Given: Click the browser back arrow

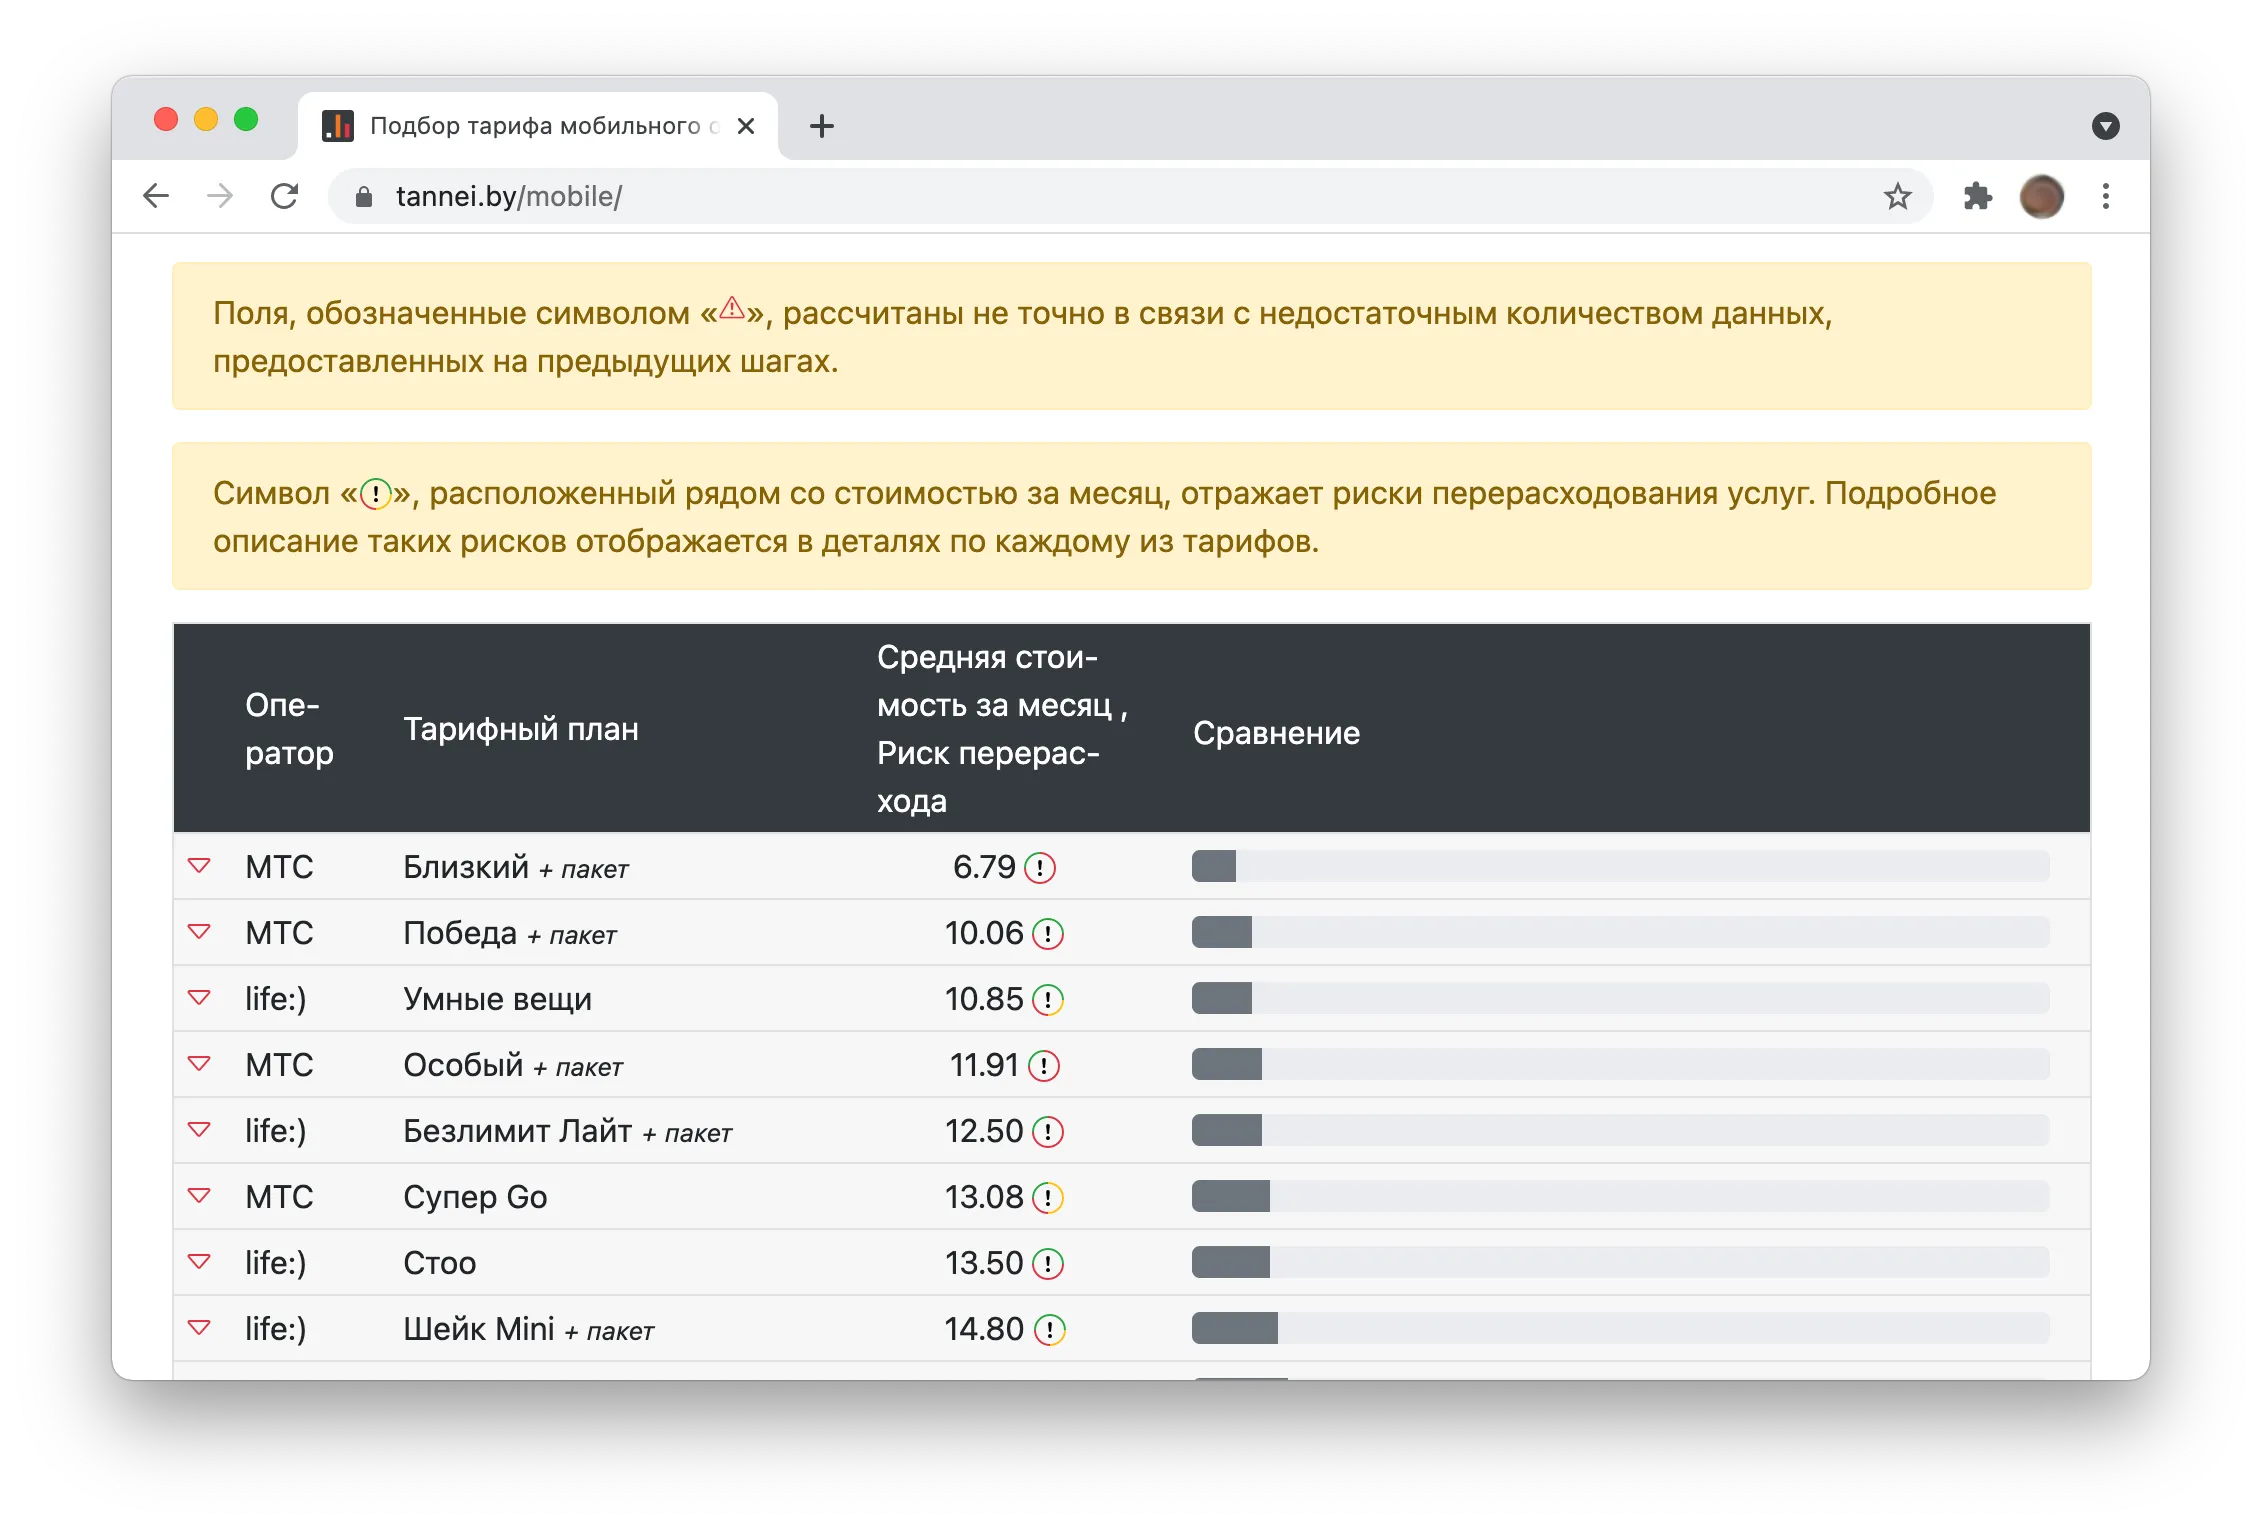Looking at the screenshot, I should click(156, 196).
